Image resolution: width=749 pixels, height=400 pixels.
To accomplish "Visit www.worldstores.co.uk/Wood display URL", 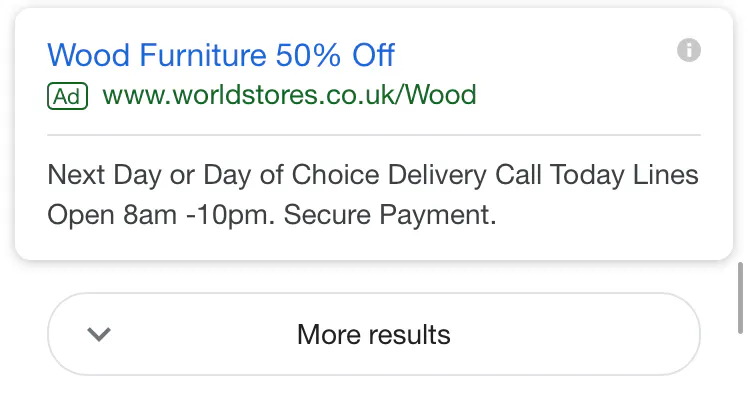I will tap(289, 96).
